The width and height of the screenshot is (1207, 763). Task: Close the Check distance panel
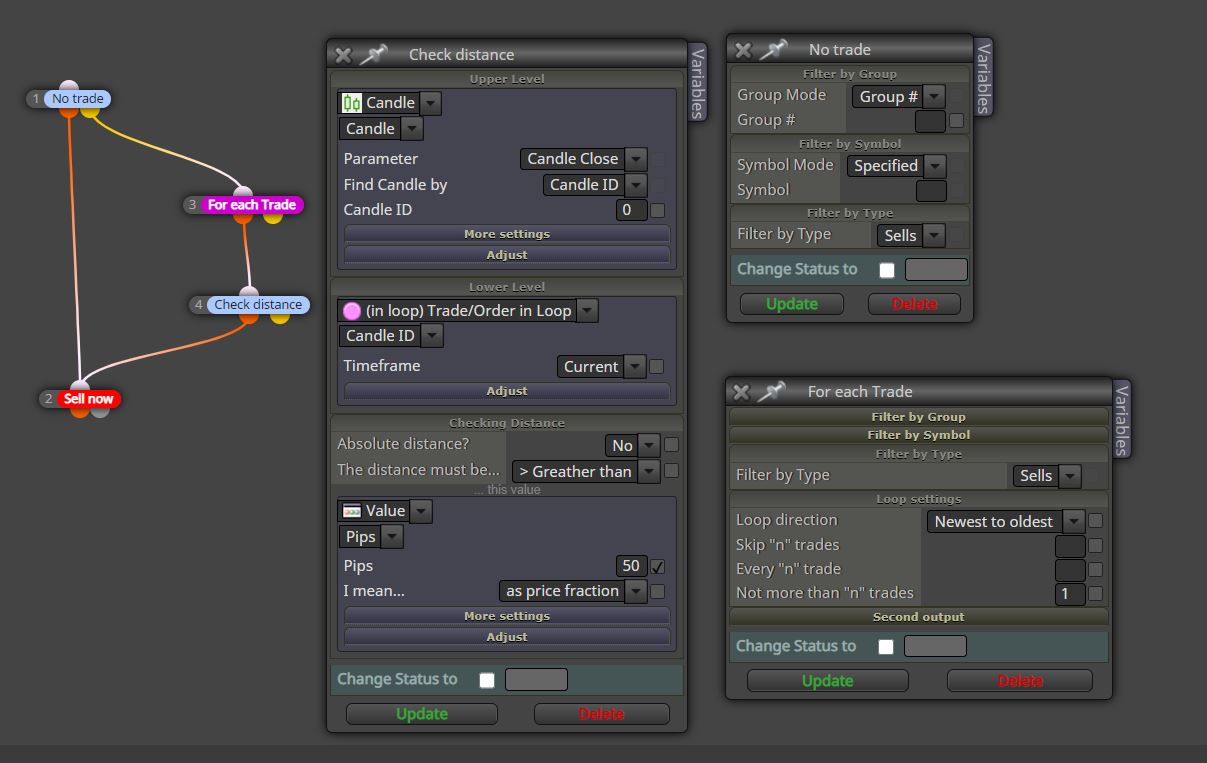[343, 55]
